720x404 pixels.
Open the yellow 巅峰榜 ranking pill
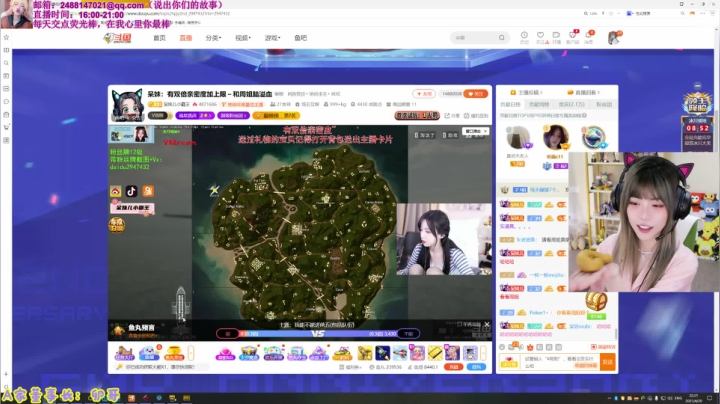click(x=276, y=115)
